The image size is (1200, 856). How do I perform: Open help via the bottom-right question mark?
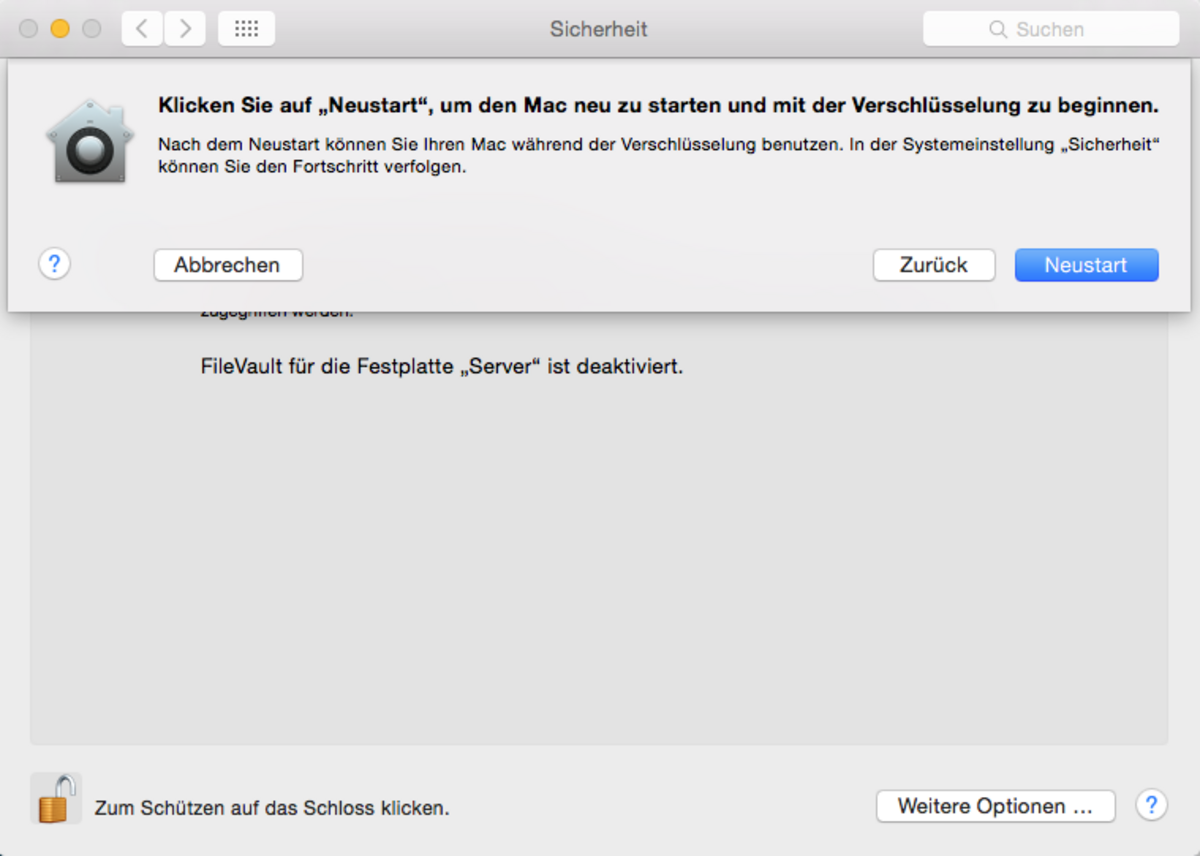pyautogui.click(x=1151, y=805)
